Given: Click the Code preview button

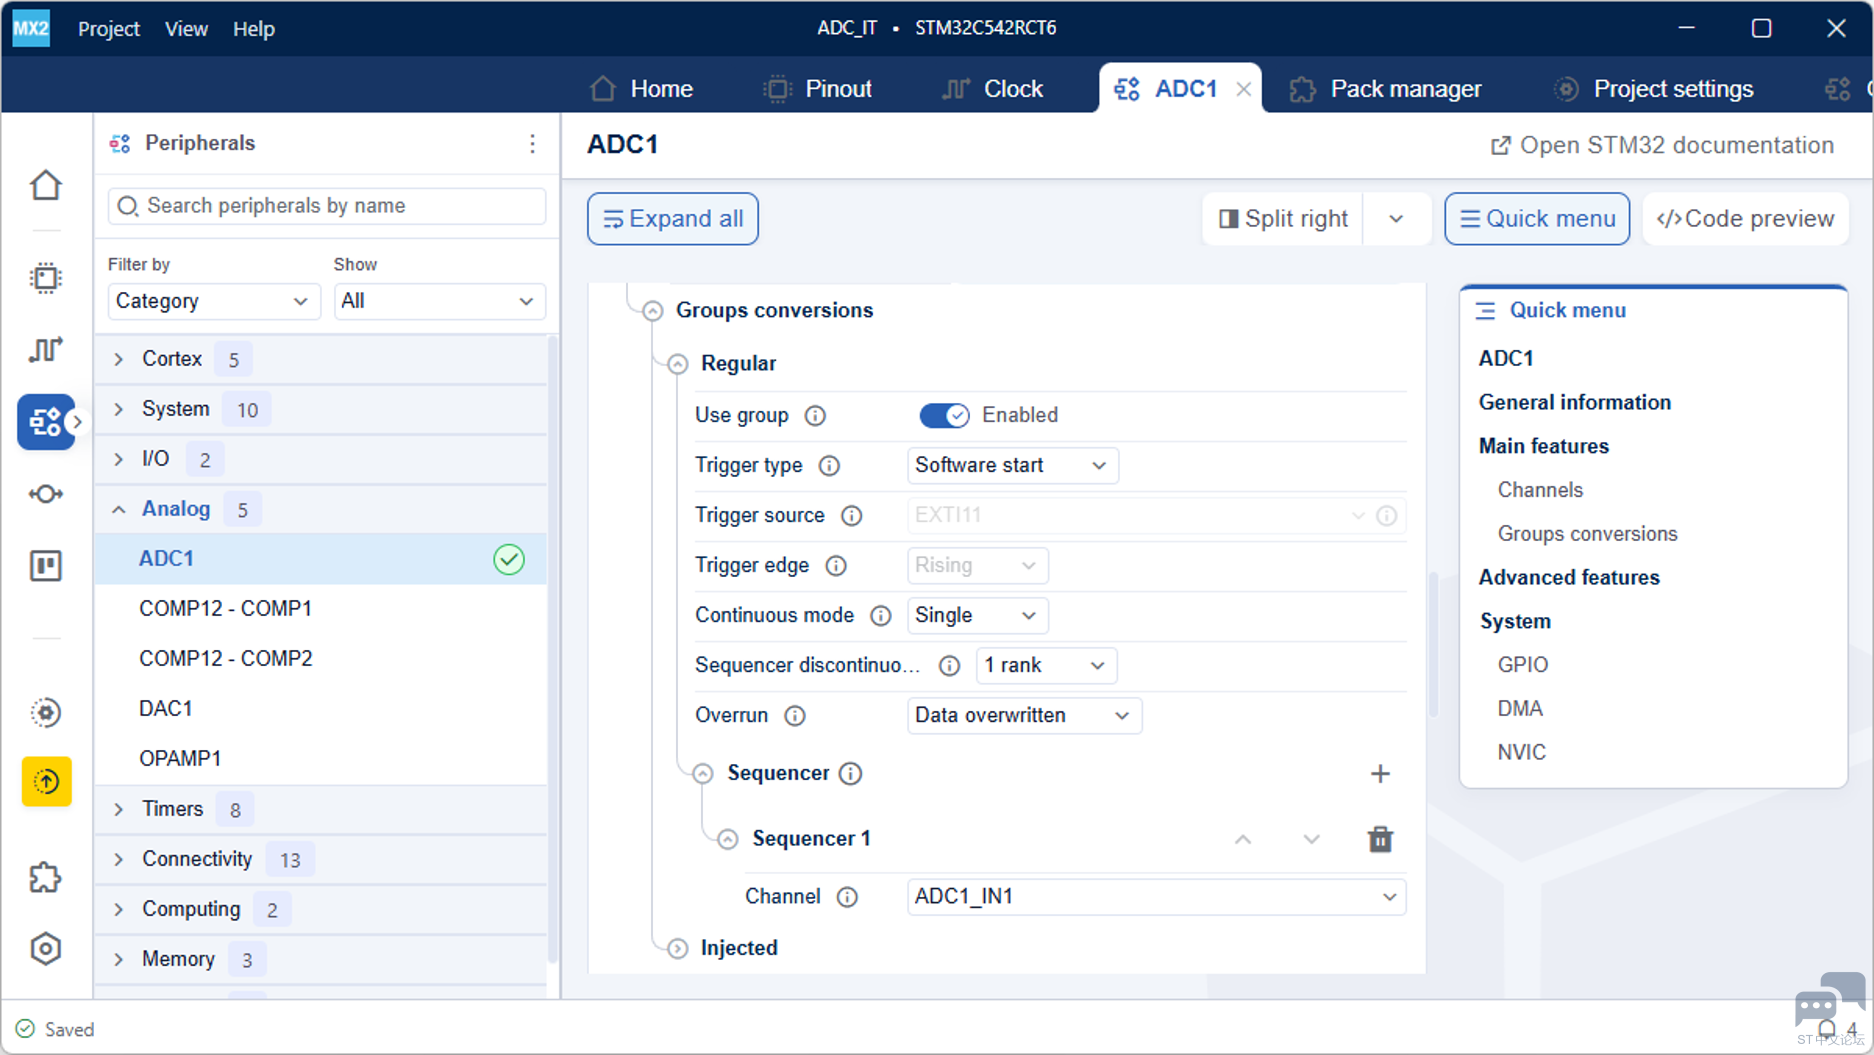Looking at the screenshot, I should click(x=1745, y=219).
